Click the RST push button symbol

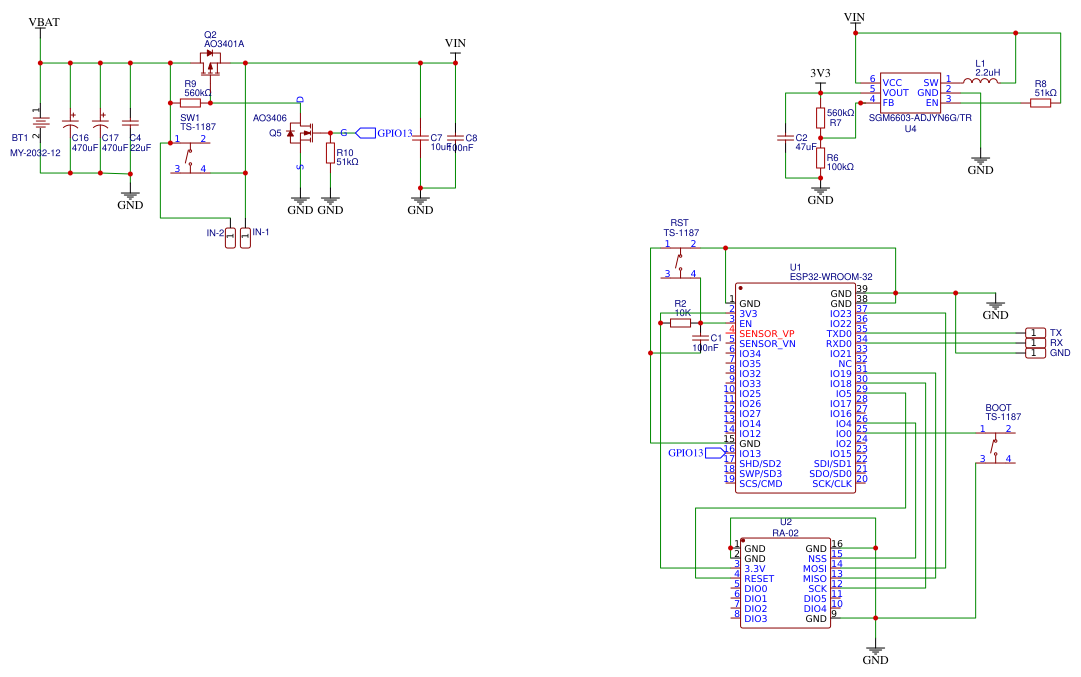click(x=680, y=259)
